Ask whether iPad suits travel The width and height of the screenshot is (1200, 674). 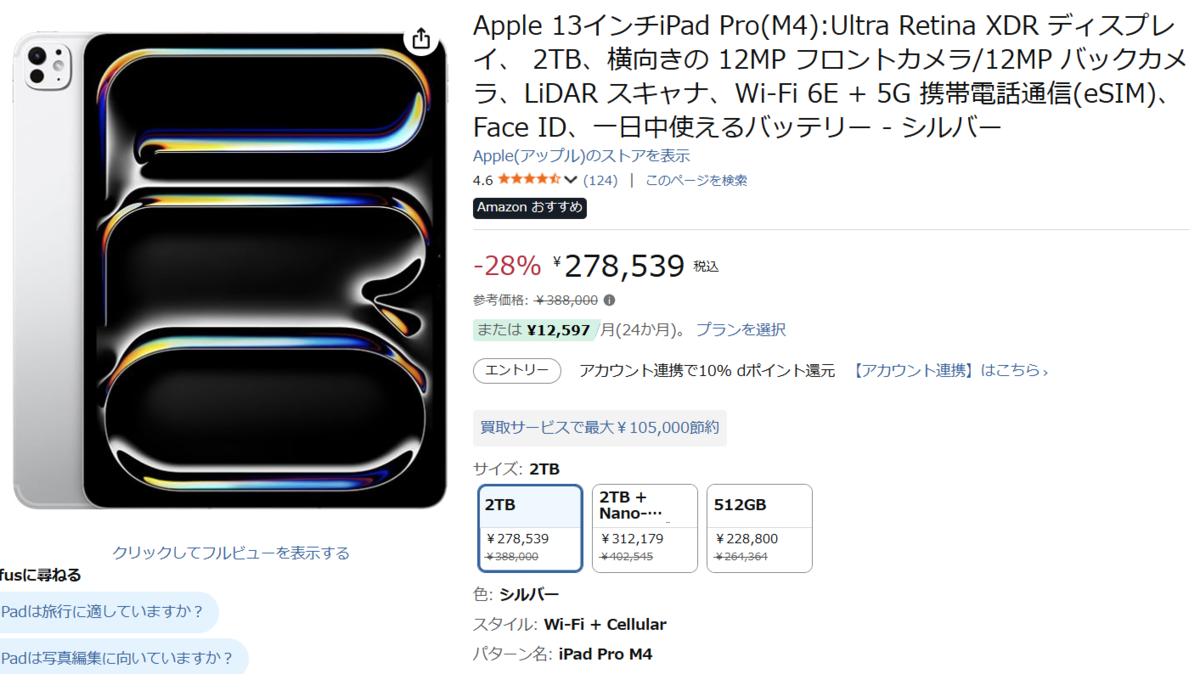(x=104, y=612)
